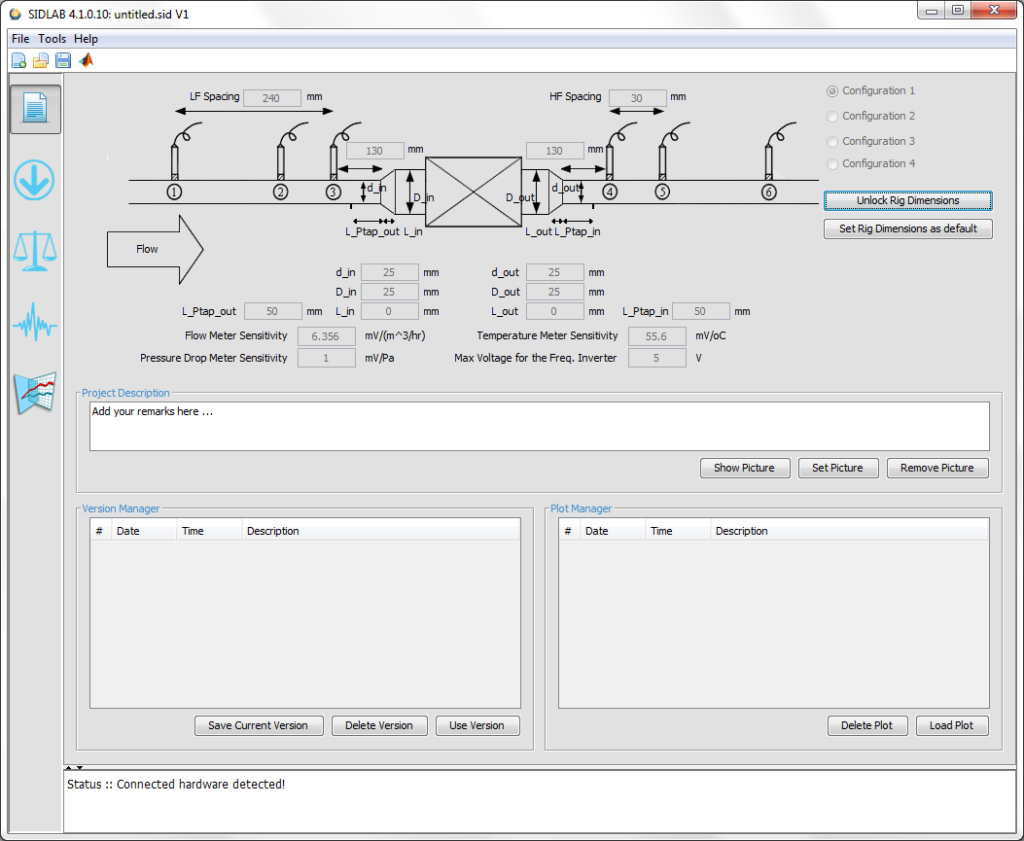
Task: Click the Save disk toolbar icon
Action: coord(63,61)
